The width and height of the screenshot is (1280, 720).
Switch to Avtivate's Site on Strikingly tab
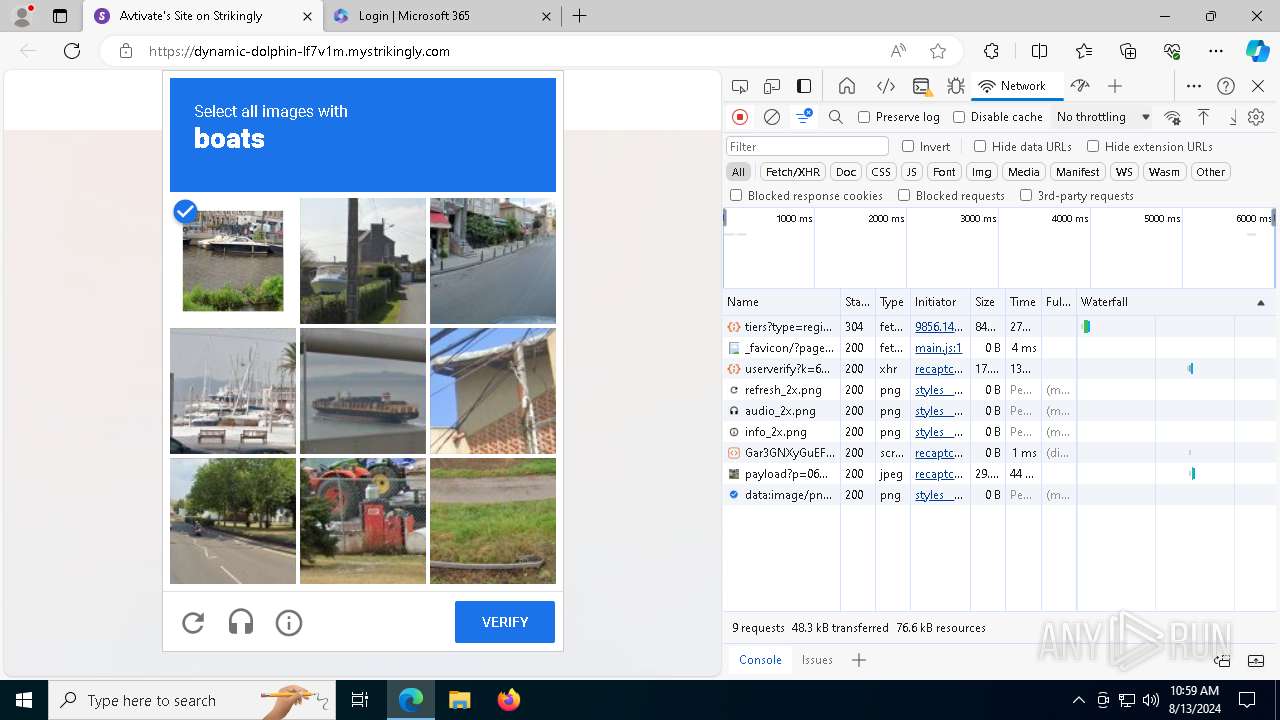(x=203, y=16)
